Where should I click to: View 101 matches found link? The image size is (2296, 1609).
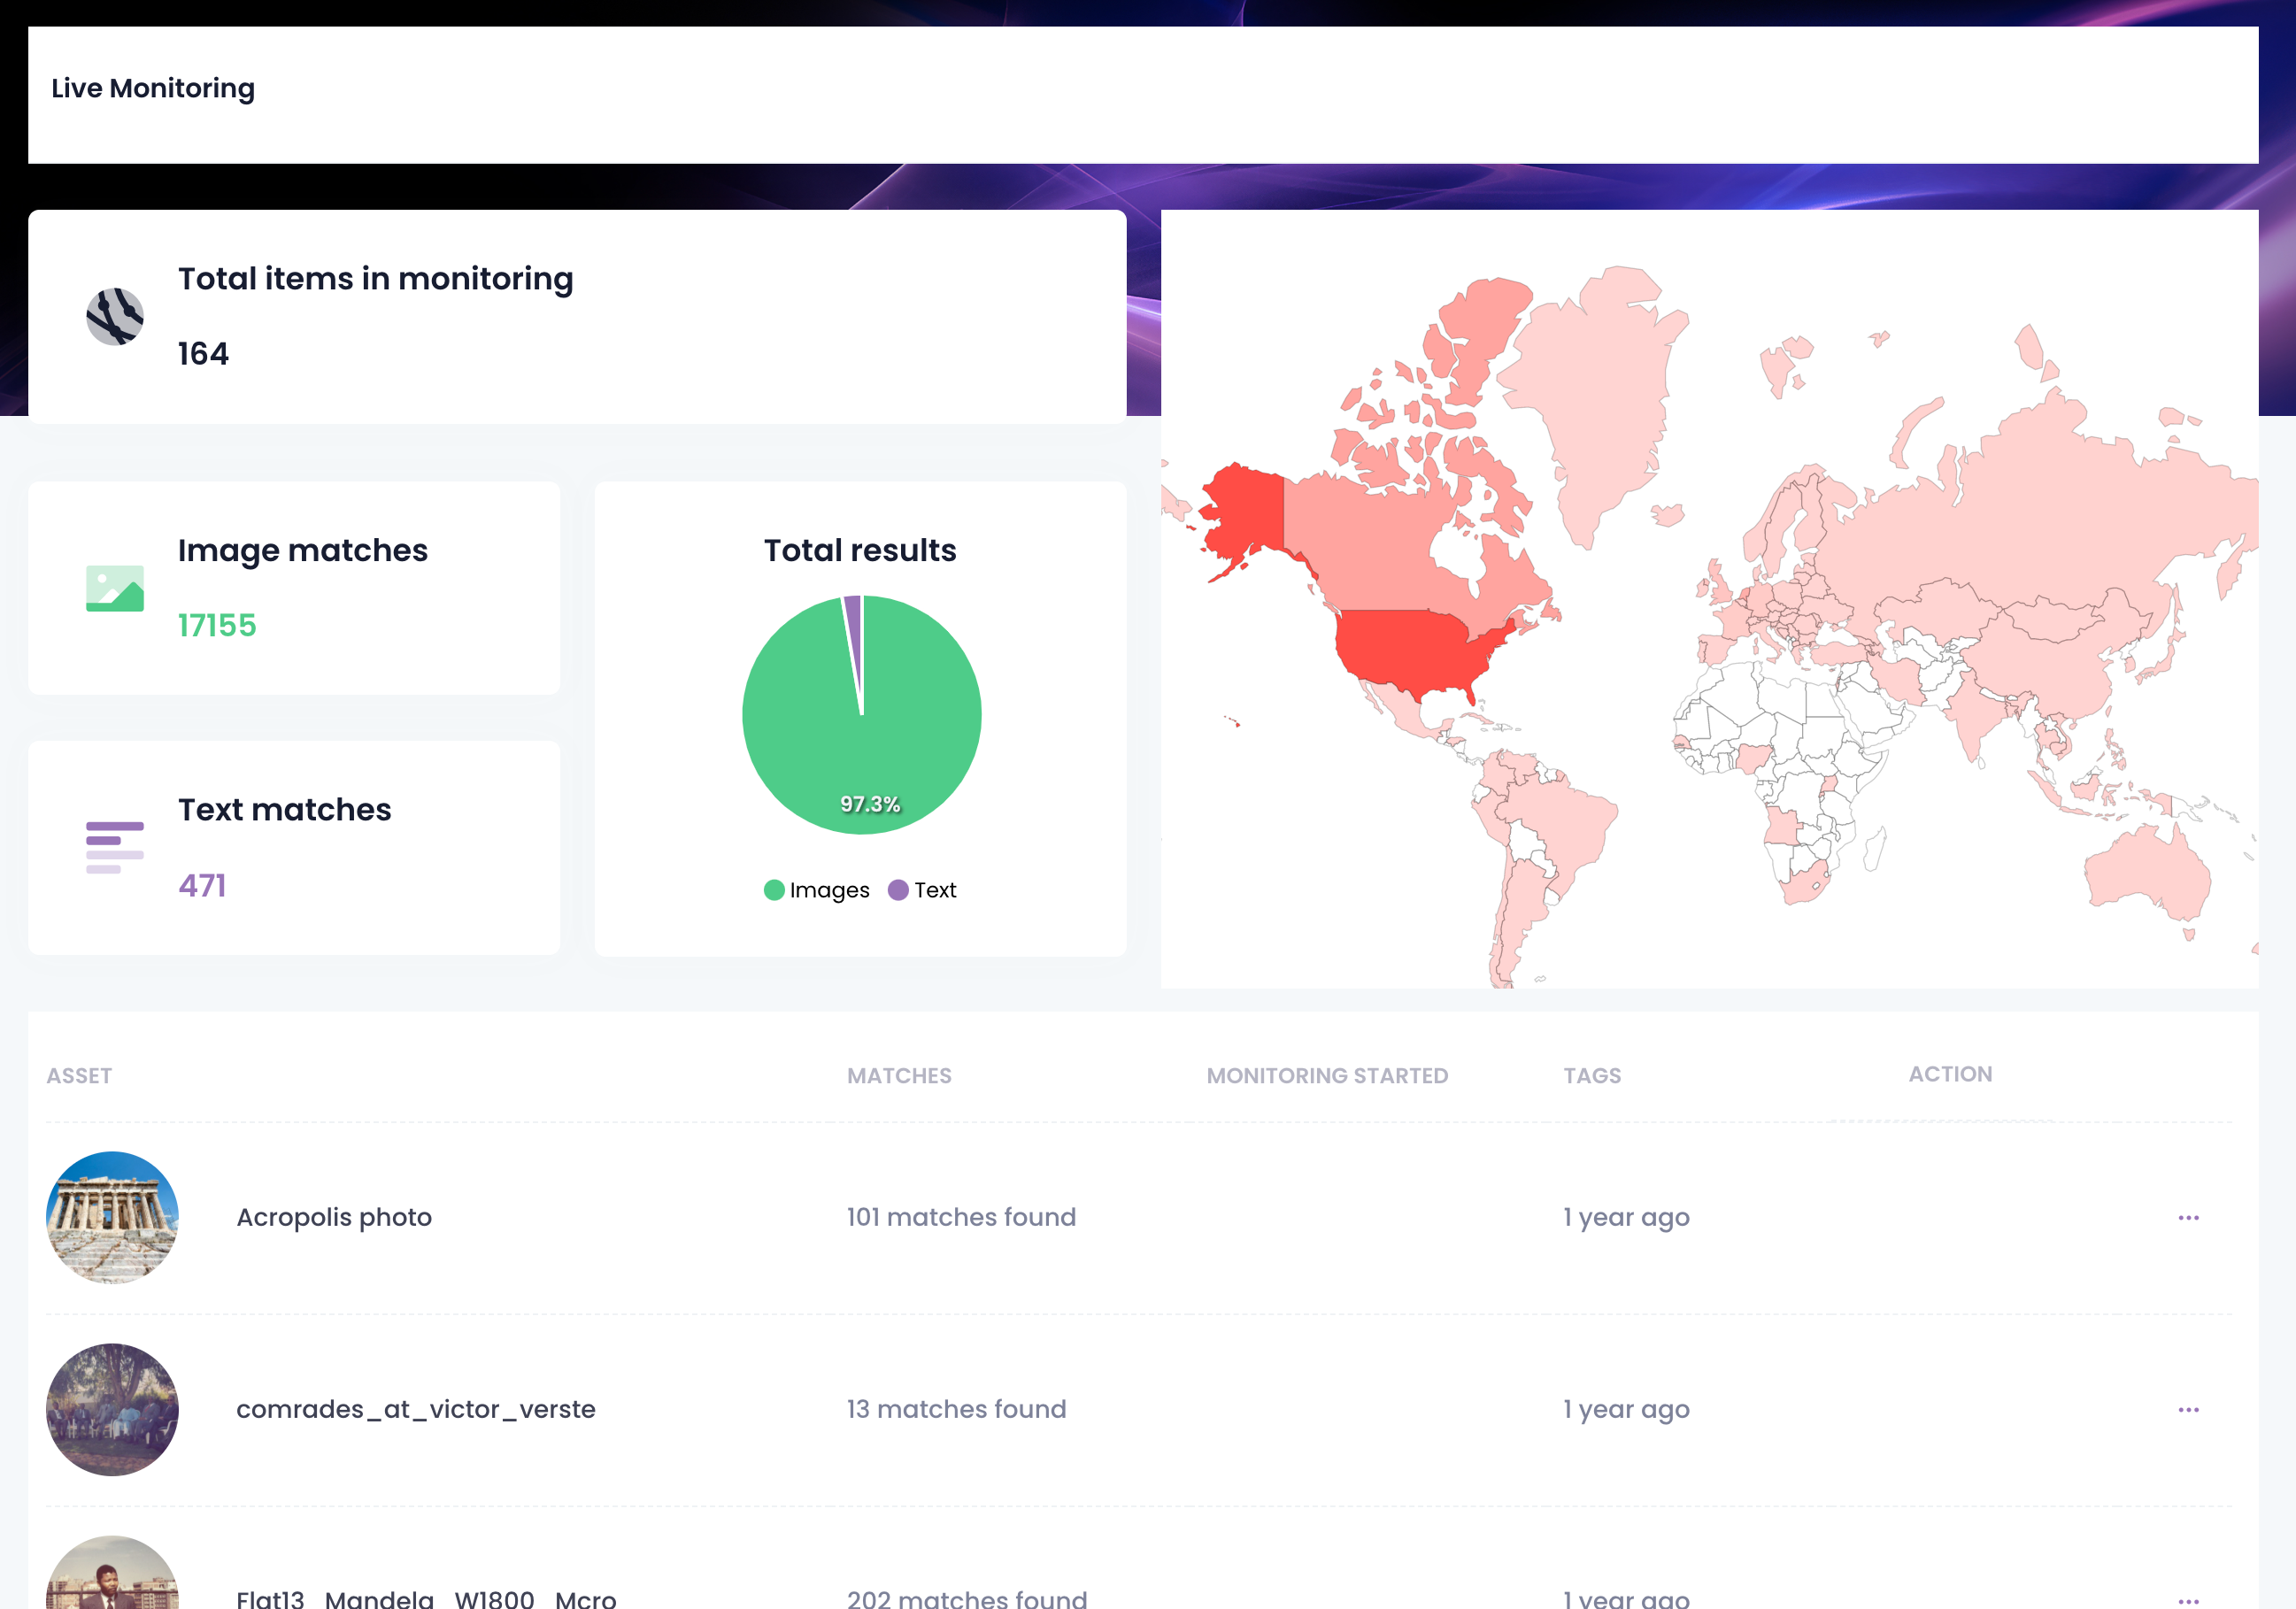pyautogui.click(x=960, y=1217)
